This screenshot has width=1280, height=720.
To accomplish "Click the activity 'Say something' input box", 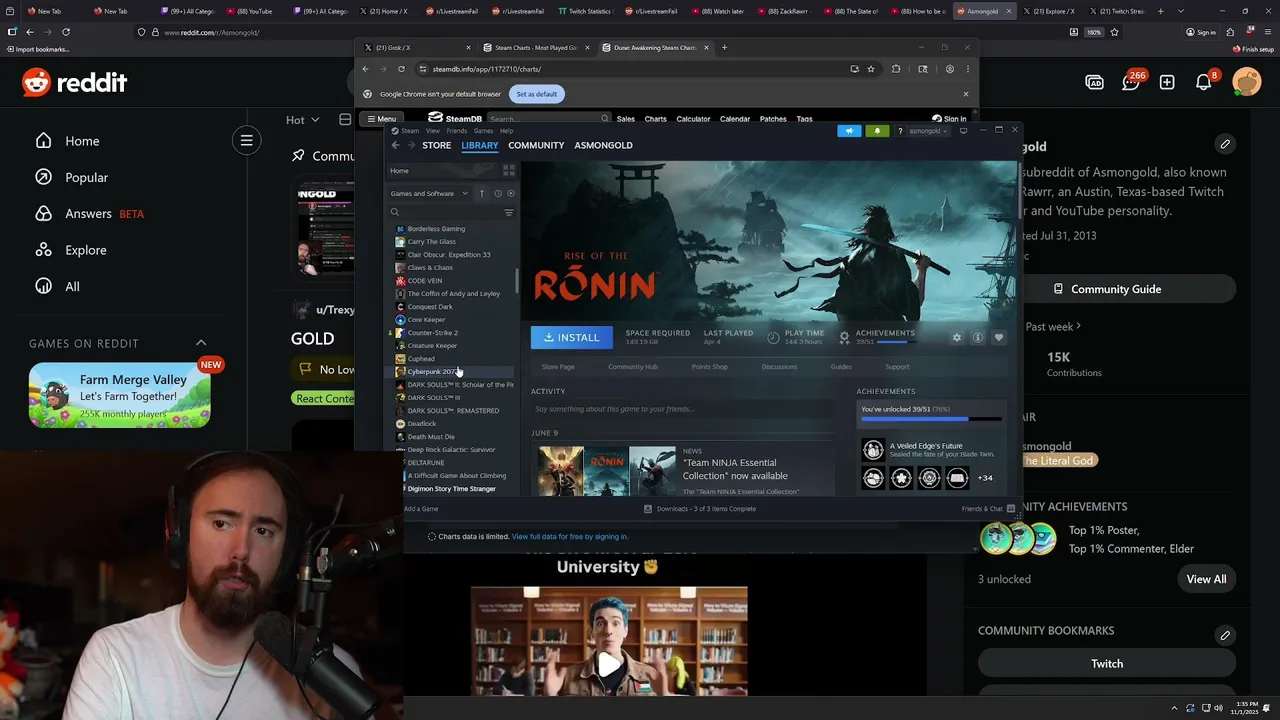I will 682,409.
